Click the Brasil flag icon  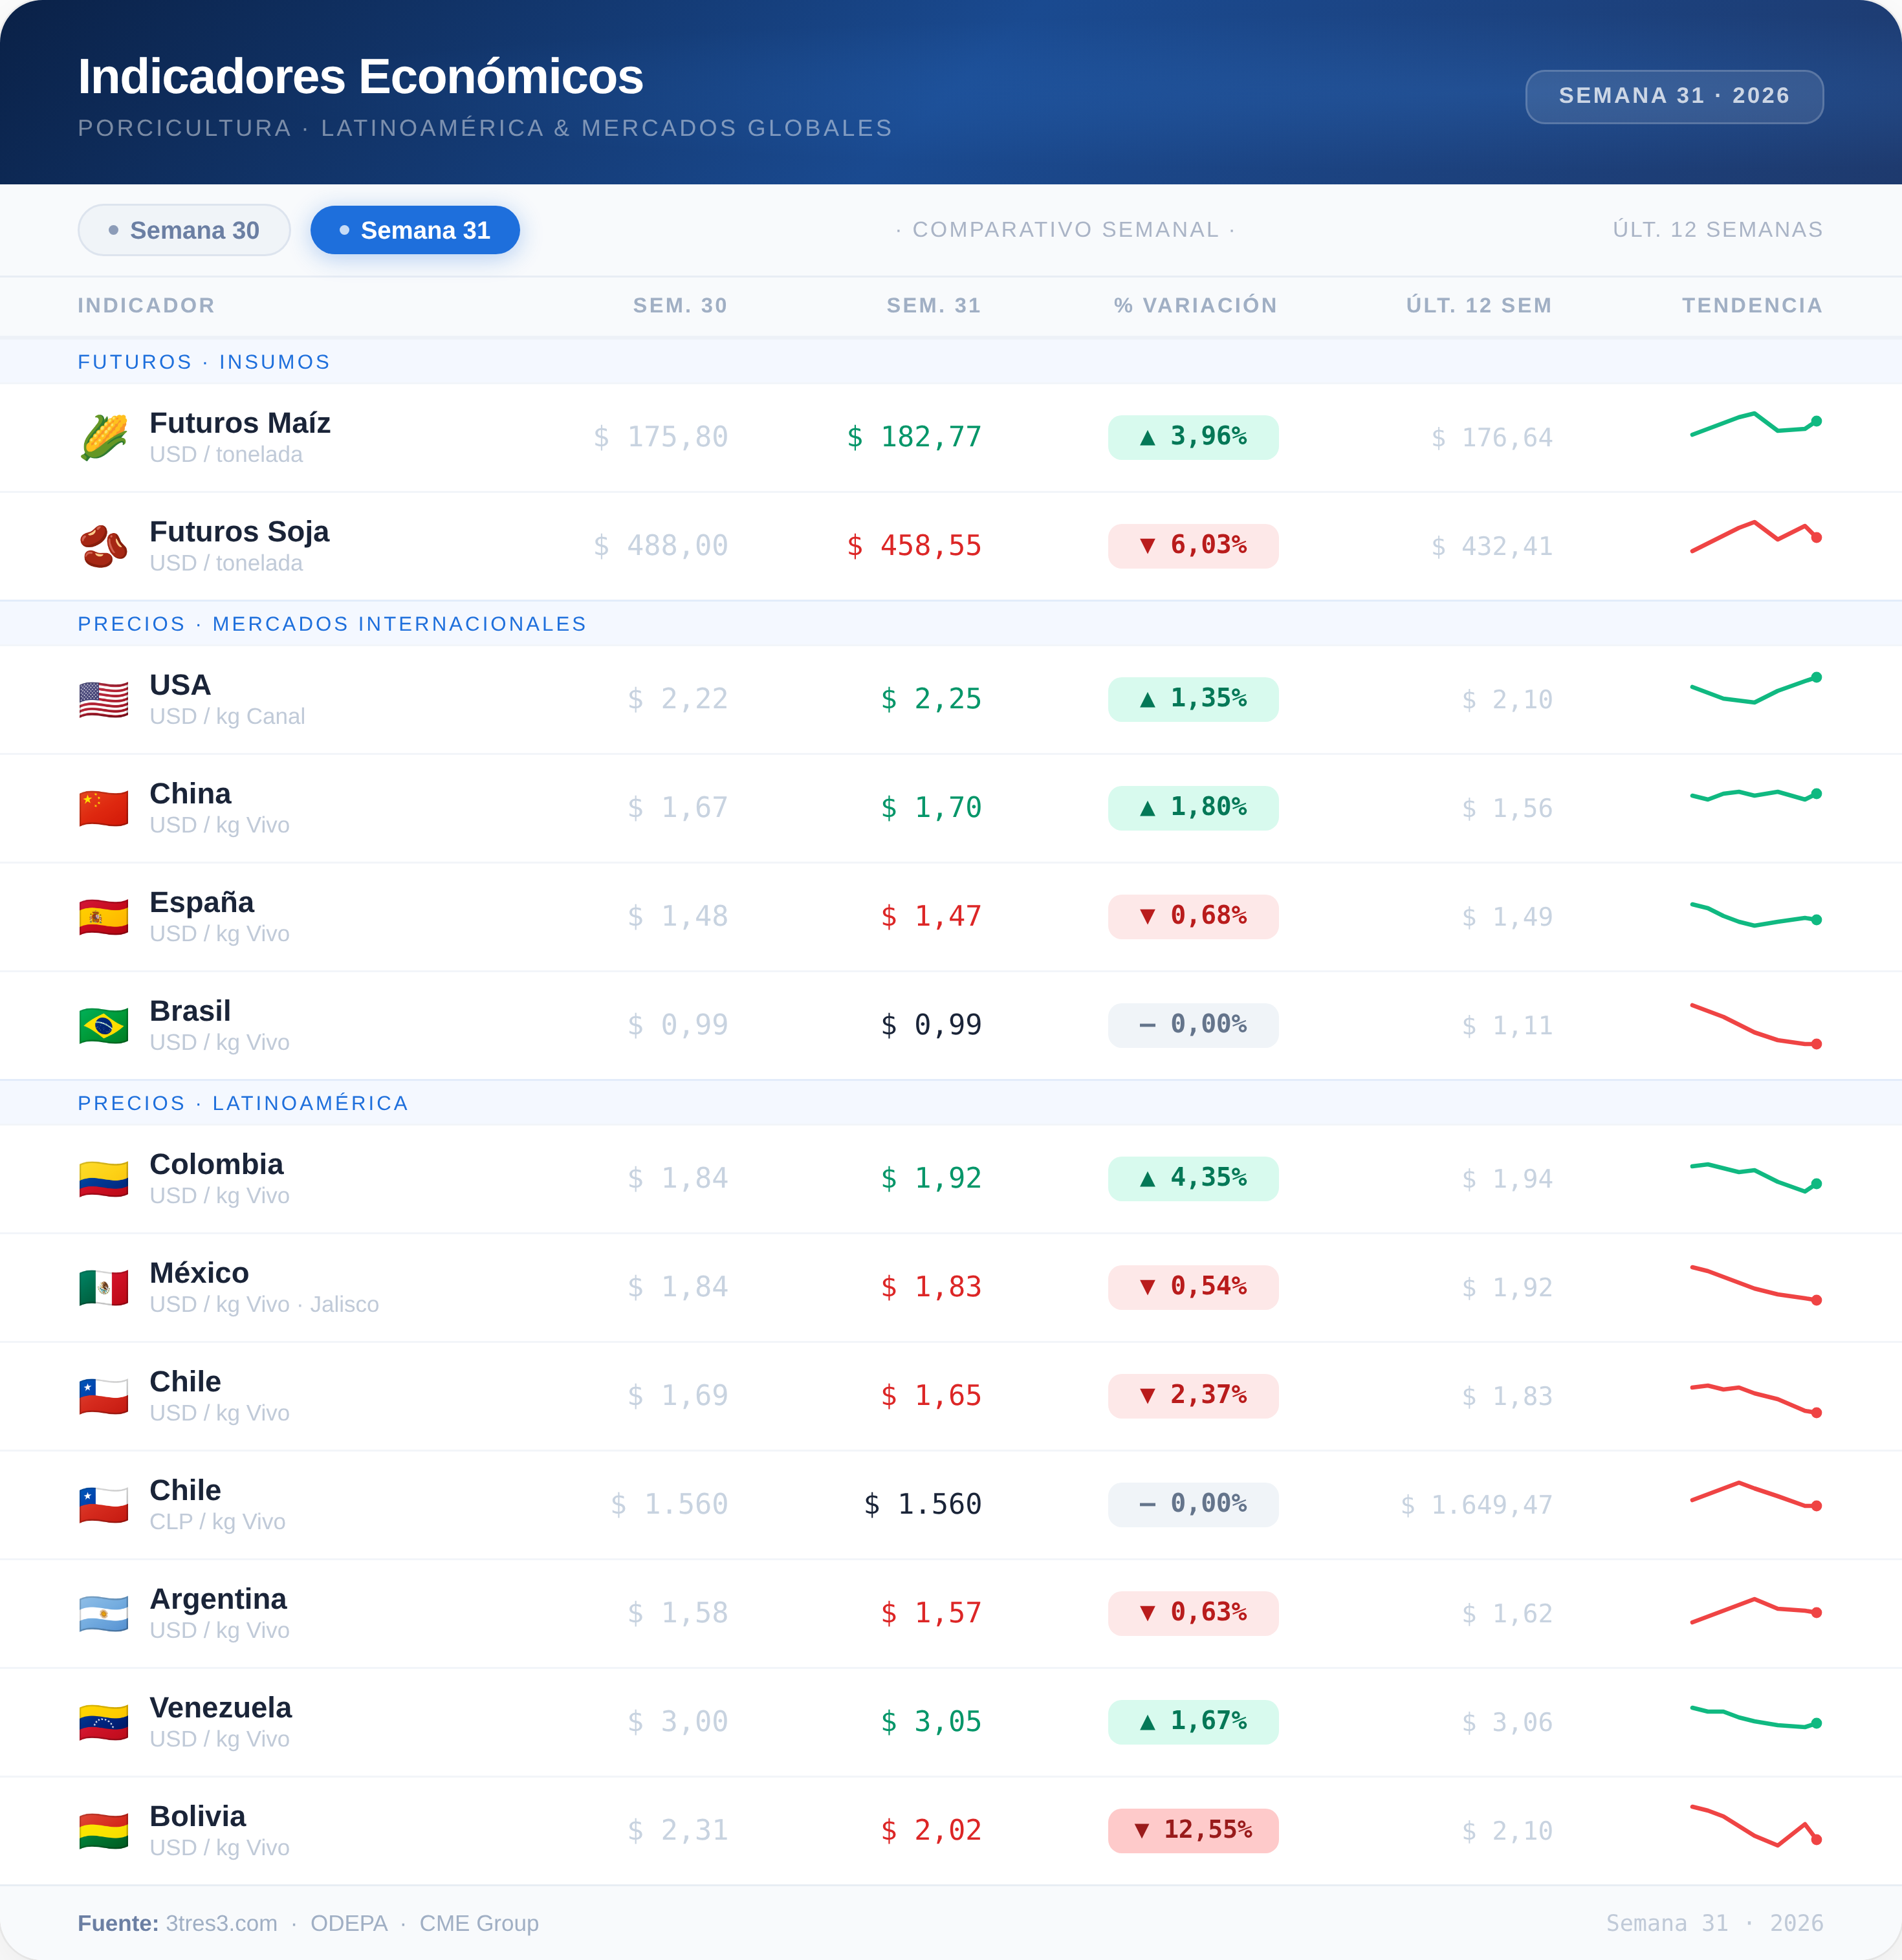click(104, 1026)
